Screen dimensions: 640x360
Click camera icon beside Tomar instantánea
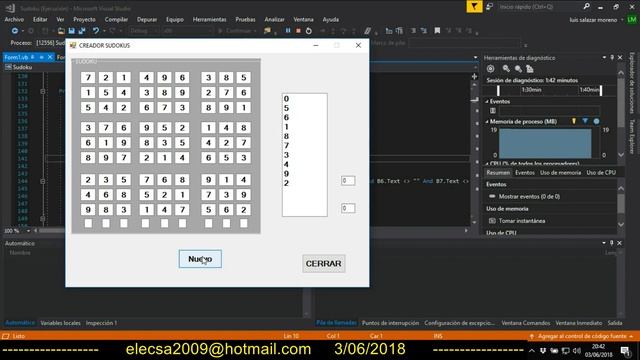pos(492,221)
